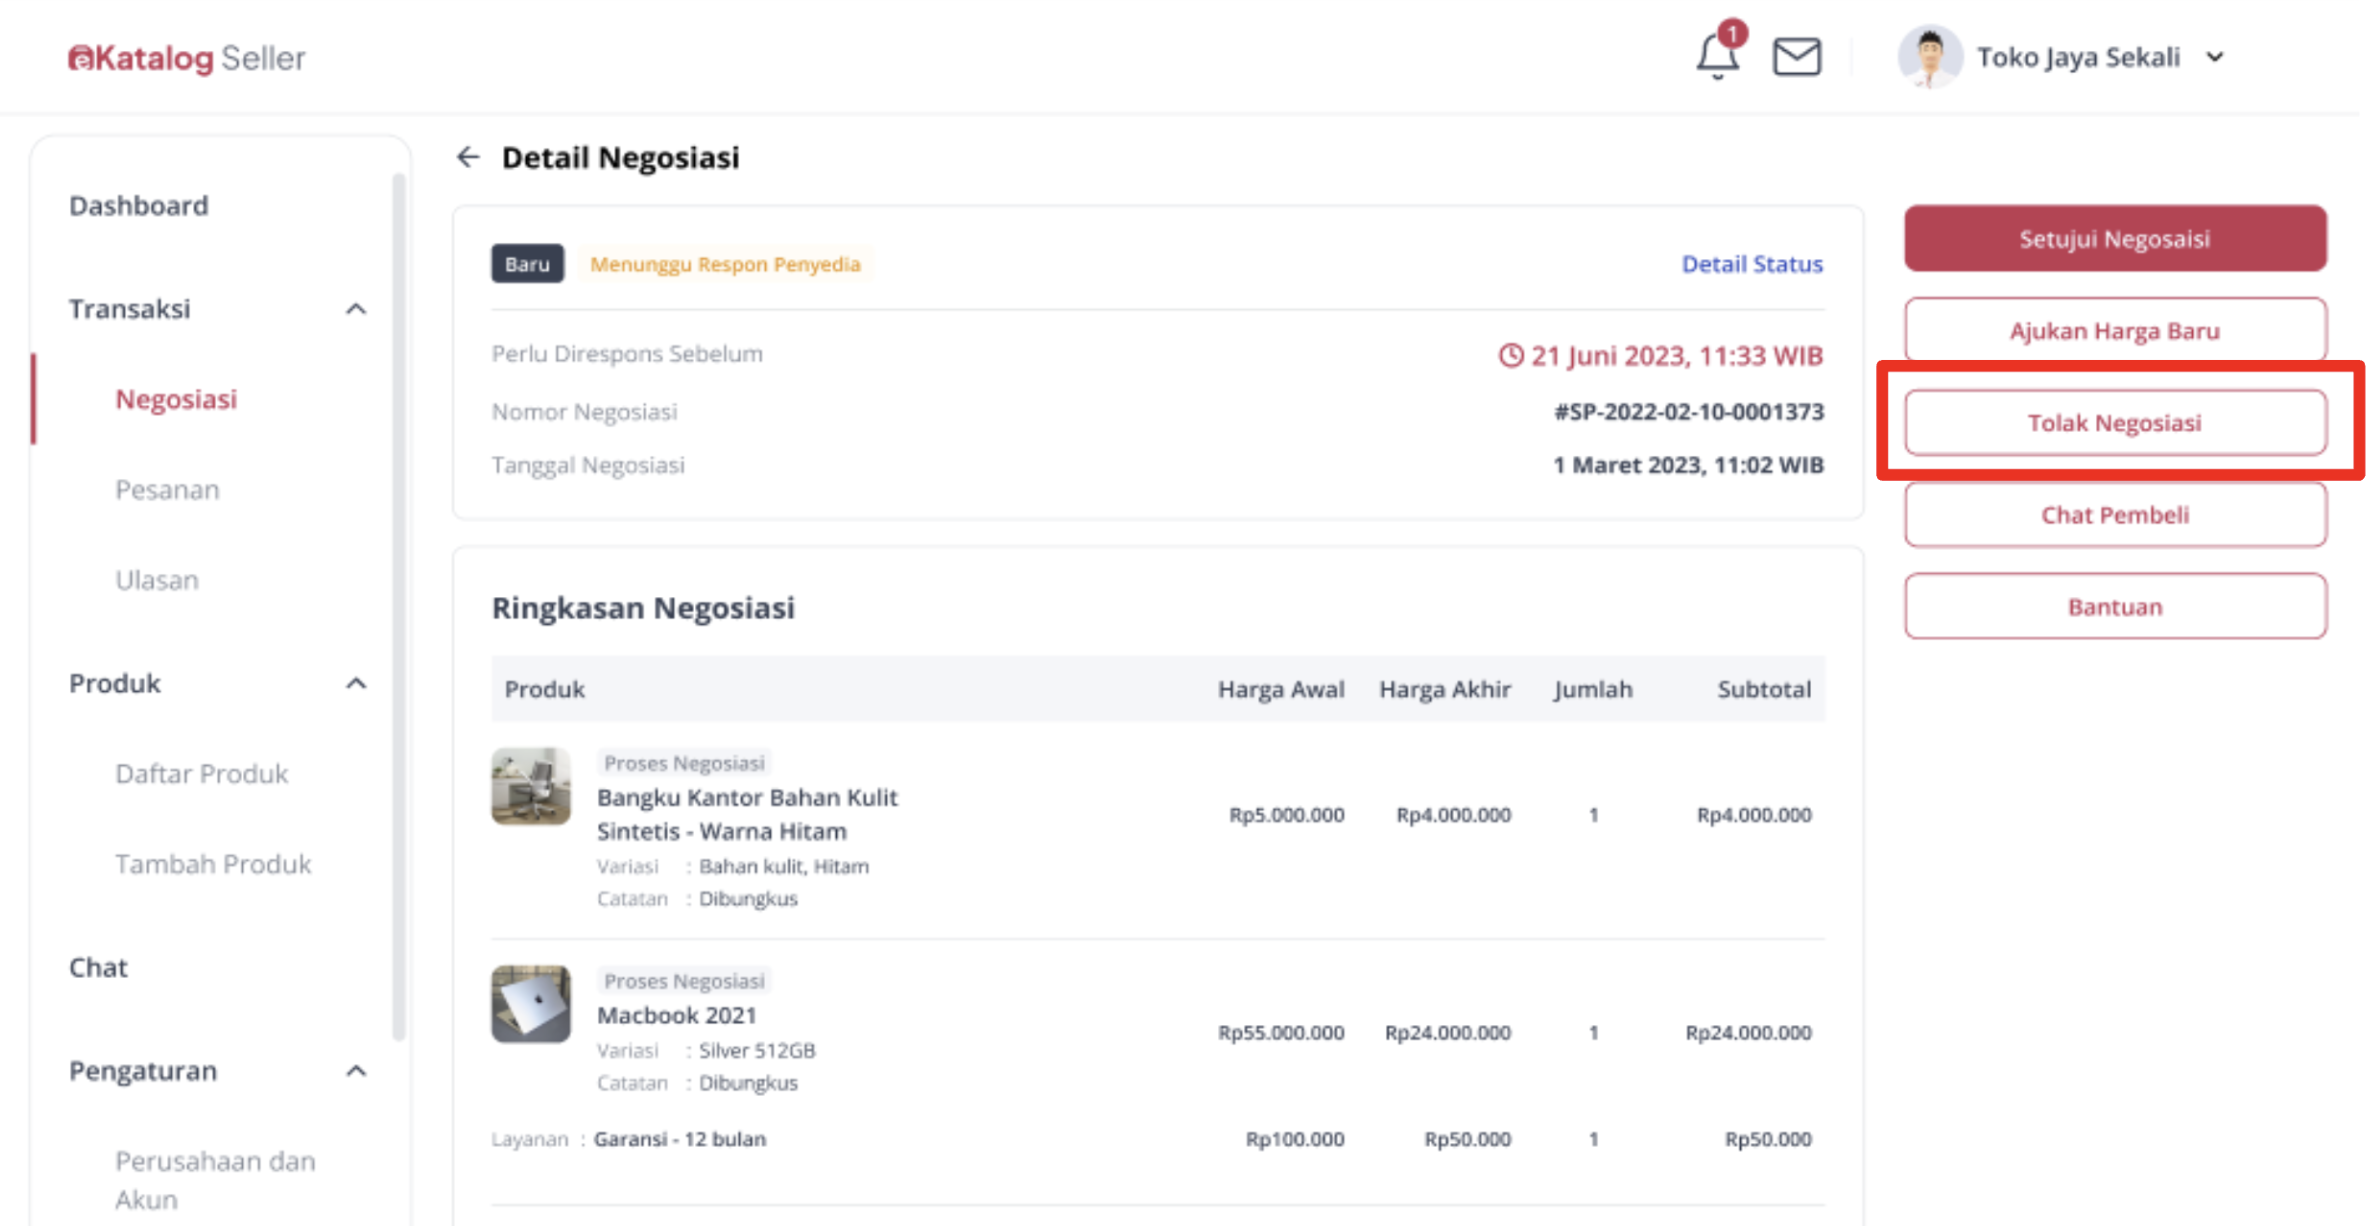Click the Macbook 2021 thumbnail
This screenshot has width=2370, height=1226.
click(x=531, y=1004)
